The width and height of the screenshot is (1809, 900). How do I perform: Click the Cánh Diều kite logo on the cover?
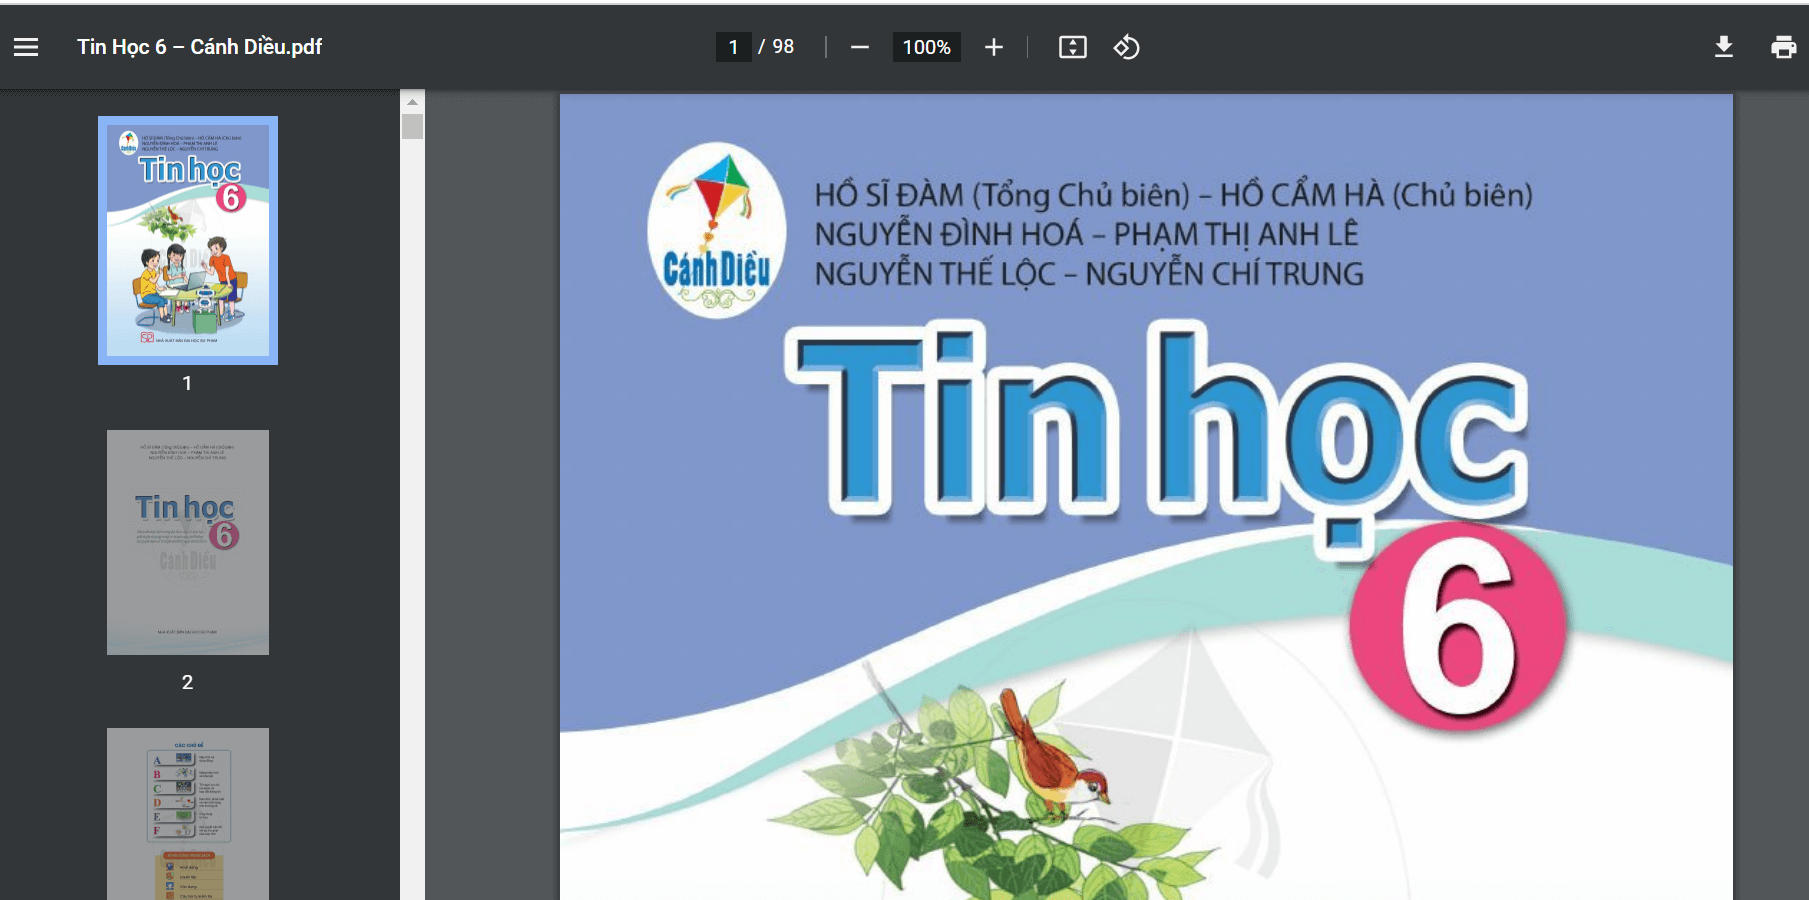[716, 231]
